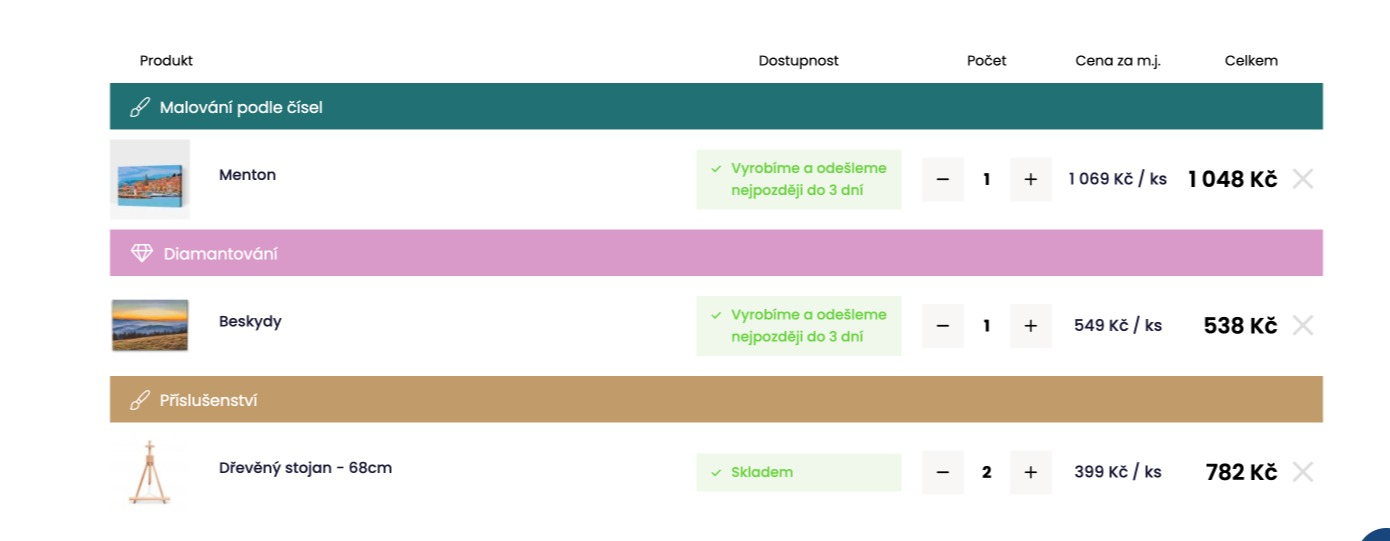This screenshot has width=1390, height=541.
Task: Click the diamond icon in Diamantování header
Action: (x=142, y=254)
